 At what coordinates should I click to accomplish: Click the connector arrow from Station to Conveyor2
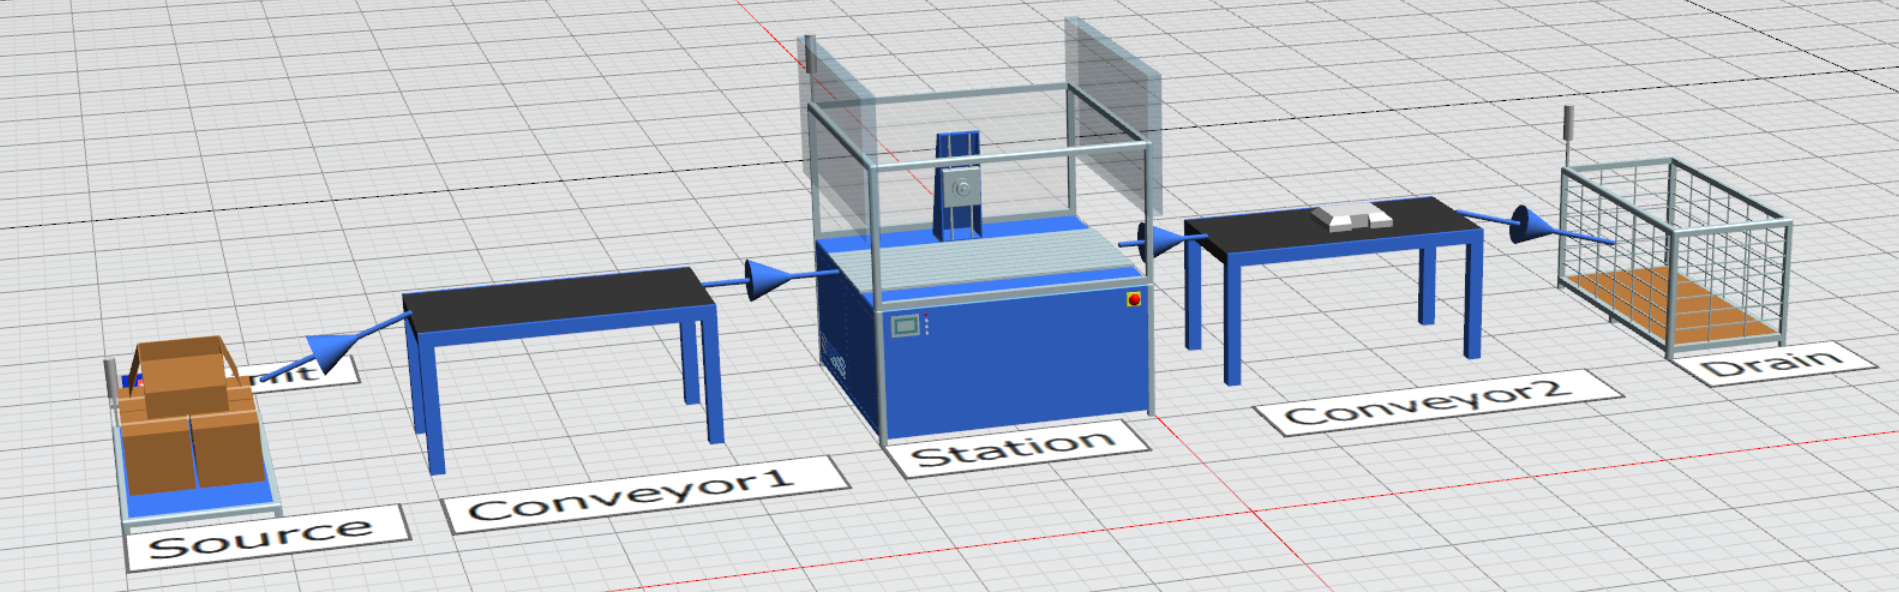tap(1158, 241)
